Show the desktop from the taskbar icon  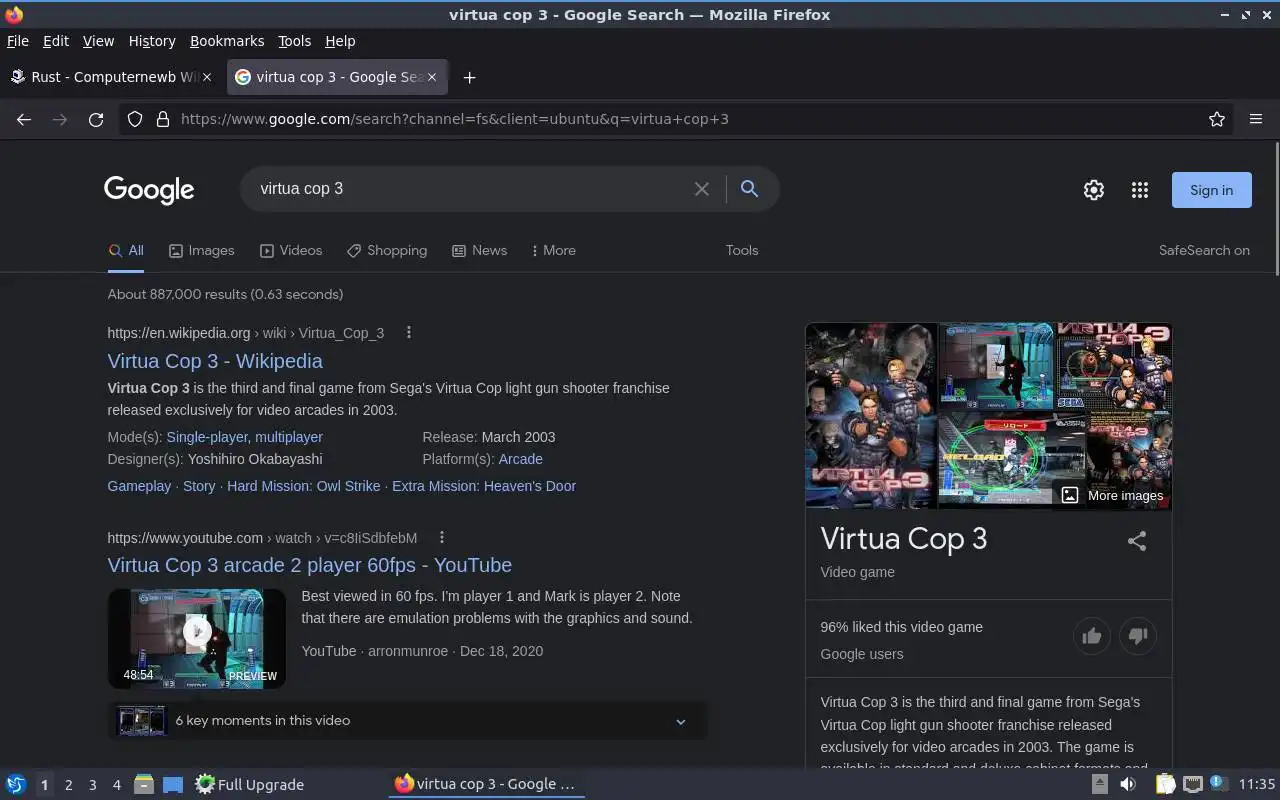point(173,784)
